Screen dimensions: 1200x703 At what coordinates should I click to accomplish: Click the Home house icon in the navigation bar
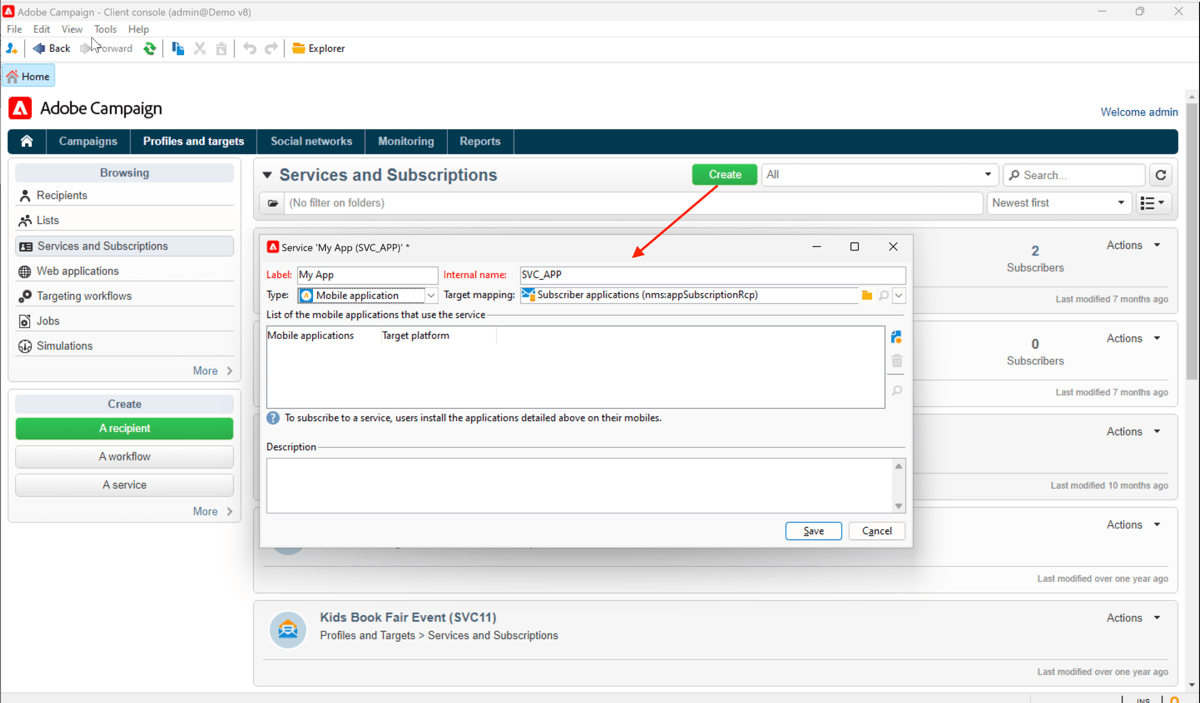[x=26, y=141]
